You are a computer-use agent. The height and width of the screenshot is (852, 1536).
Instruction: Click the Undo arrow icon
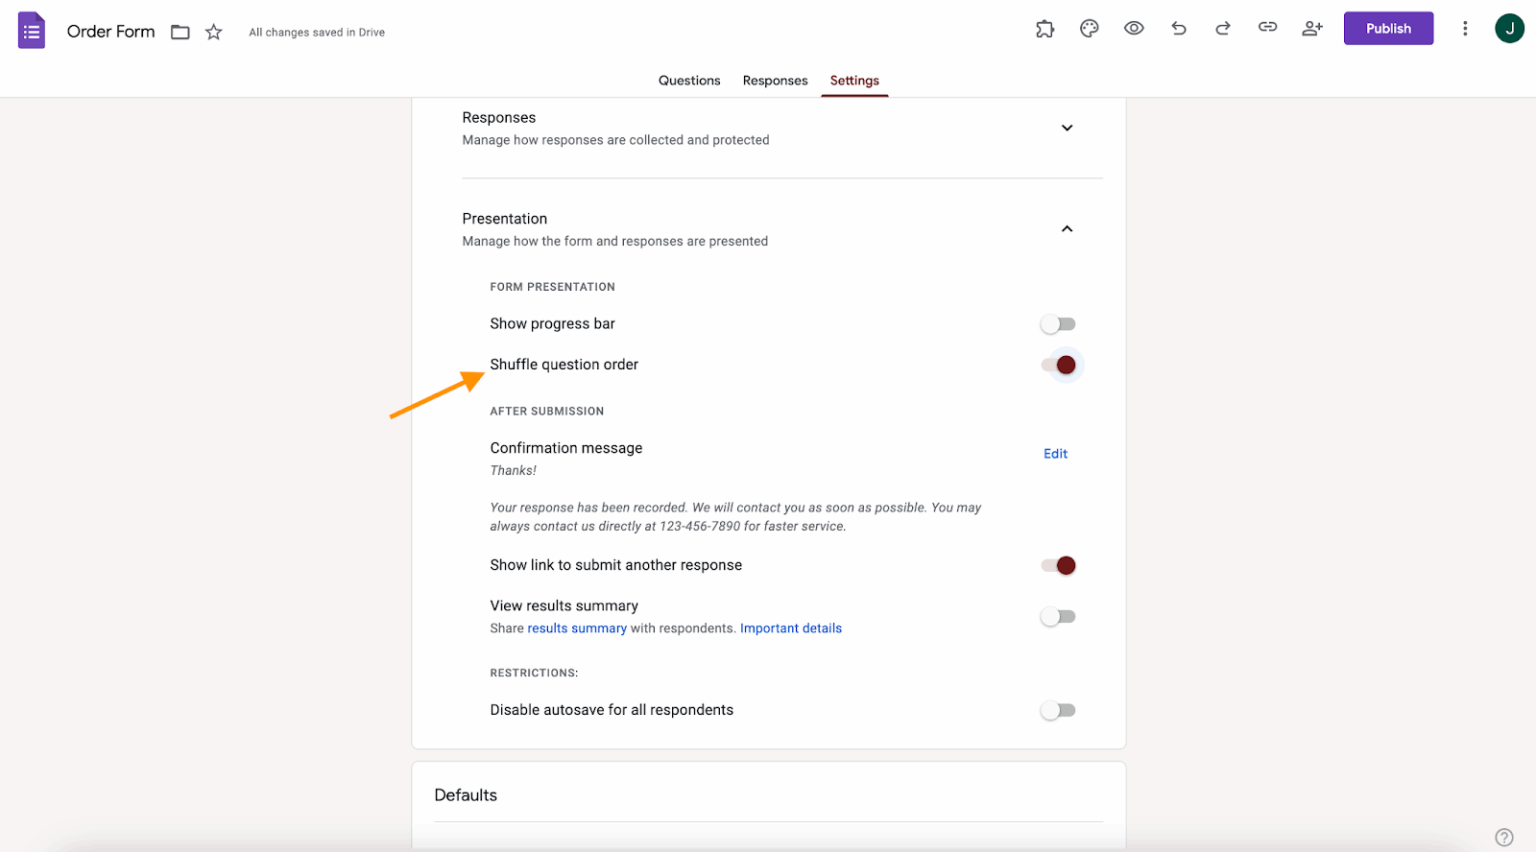click(x=1179, y=28)
